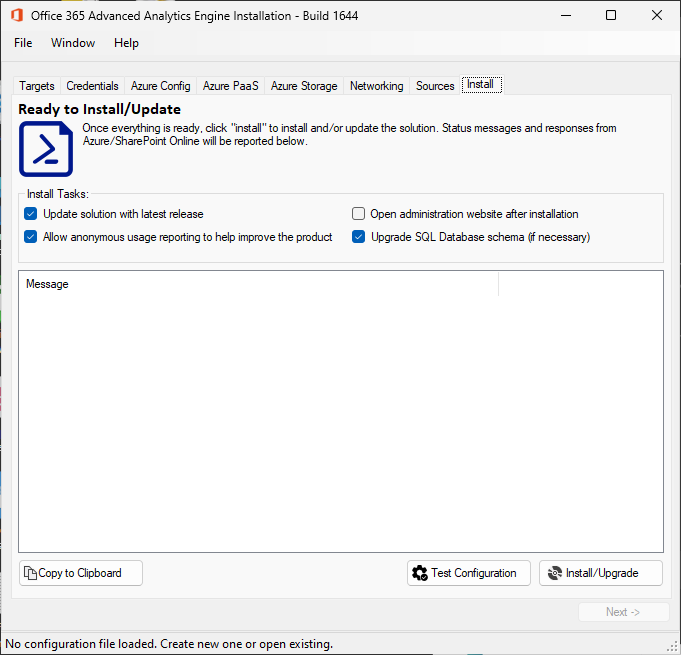Click the 'No configuration file loaded' status text
This screenshot has width=681, height=655.
click(x=169, y=644)
